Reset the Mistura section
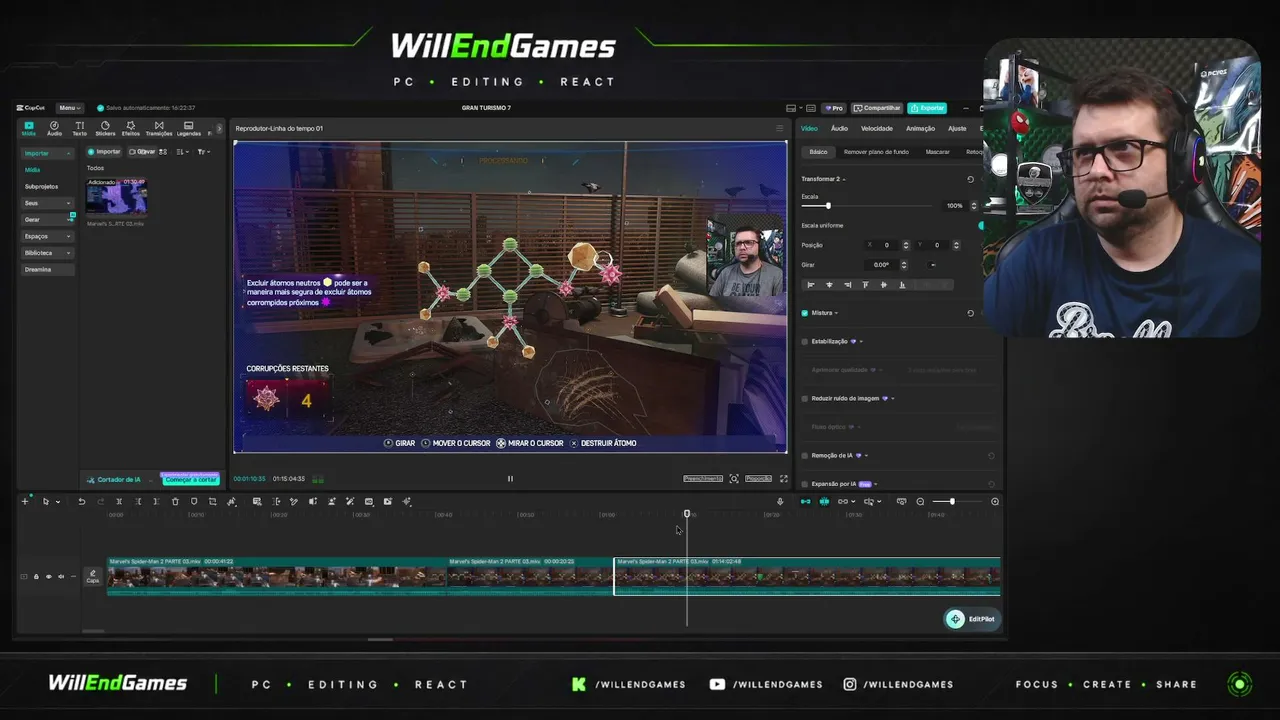 pos(970,313)
